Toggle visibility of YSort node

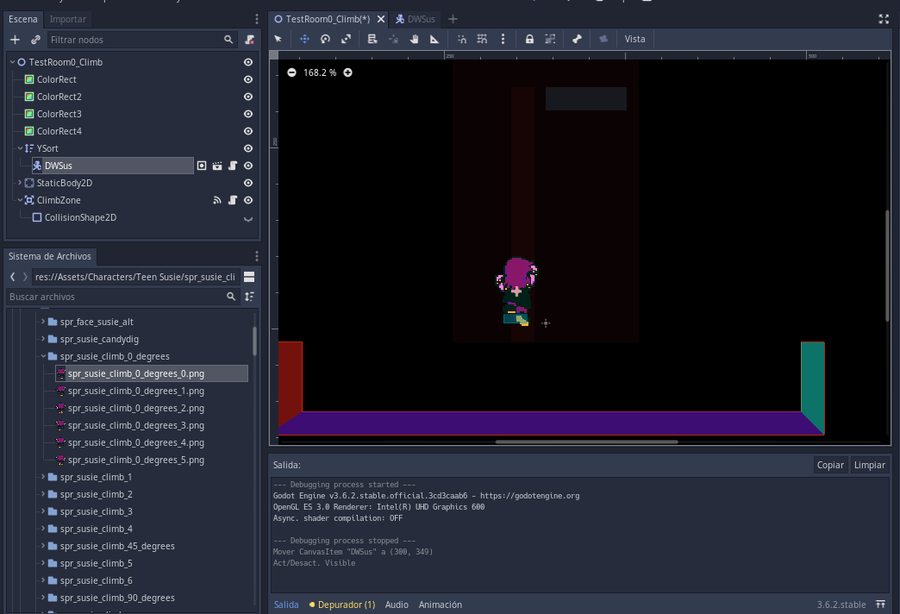248,148
